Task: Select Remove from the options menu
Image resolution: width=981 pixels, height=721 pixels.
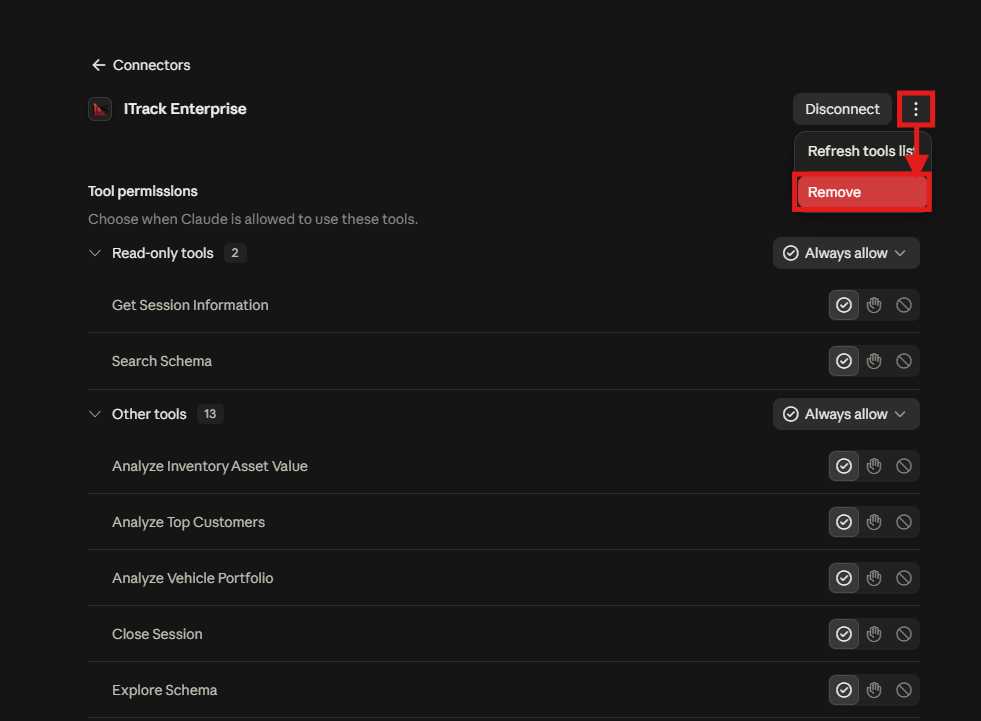Action: pos(862,192)
